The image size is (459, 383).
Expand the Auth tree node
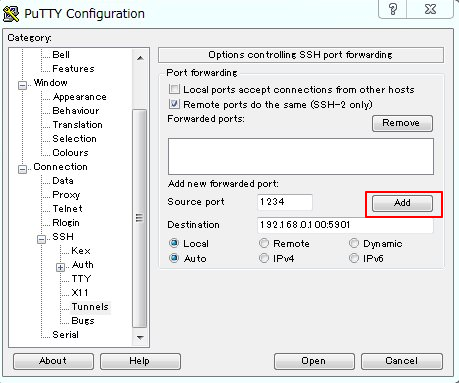pos(60,267)
